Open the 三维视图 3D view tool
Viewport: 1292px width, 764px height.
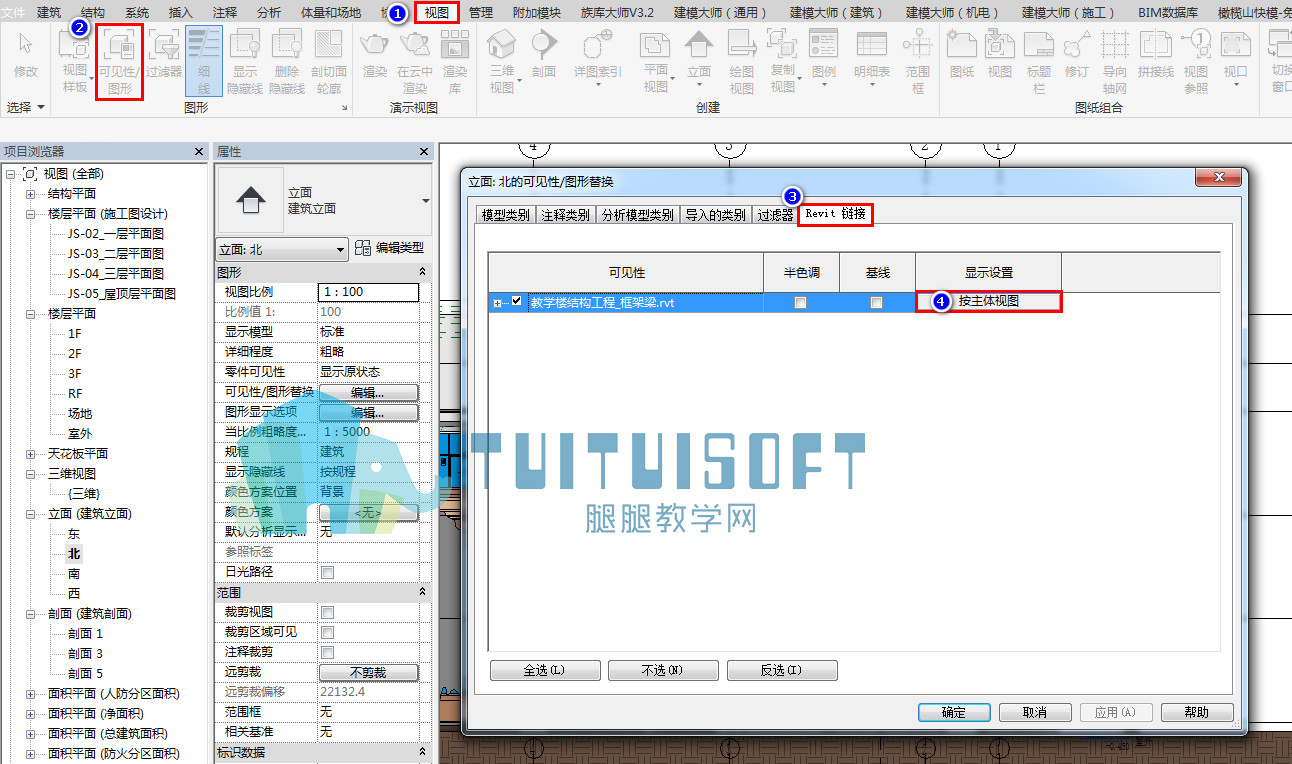pyautogui.click(x=501, y=62)
